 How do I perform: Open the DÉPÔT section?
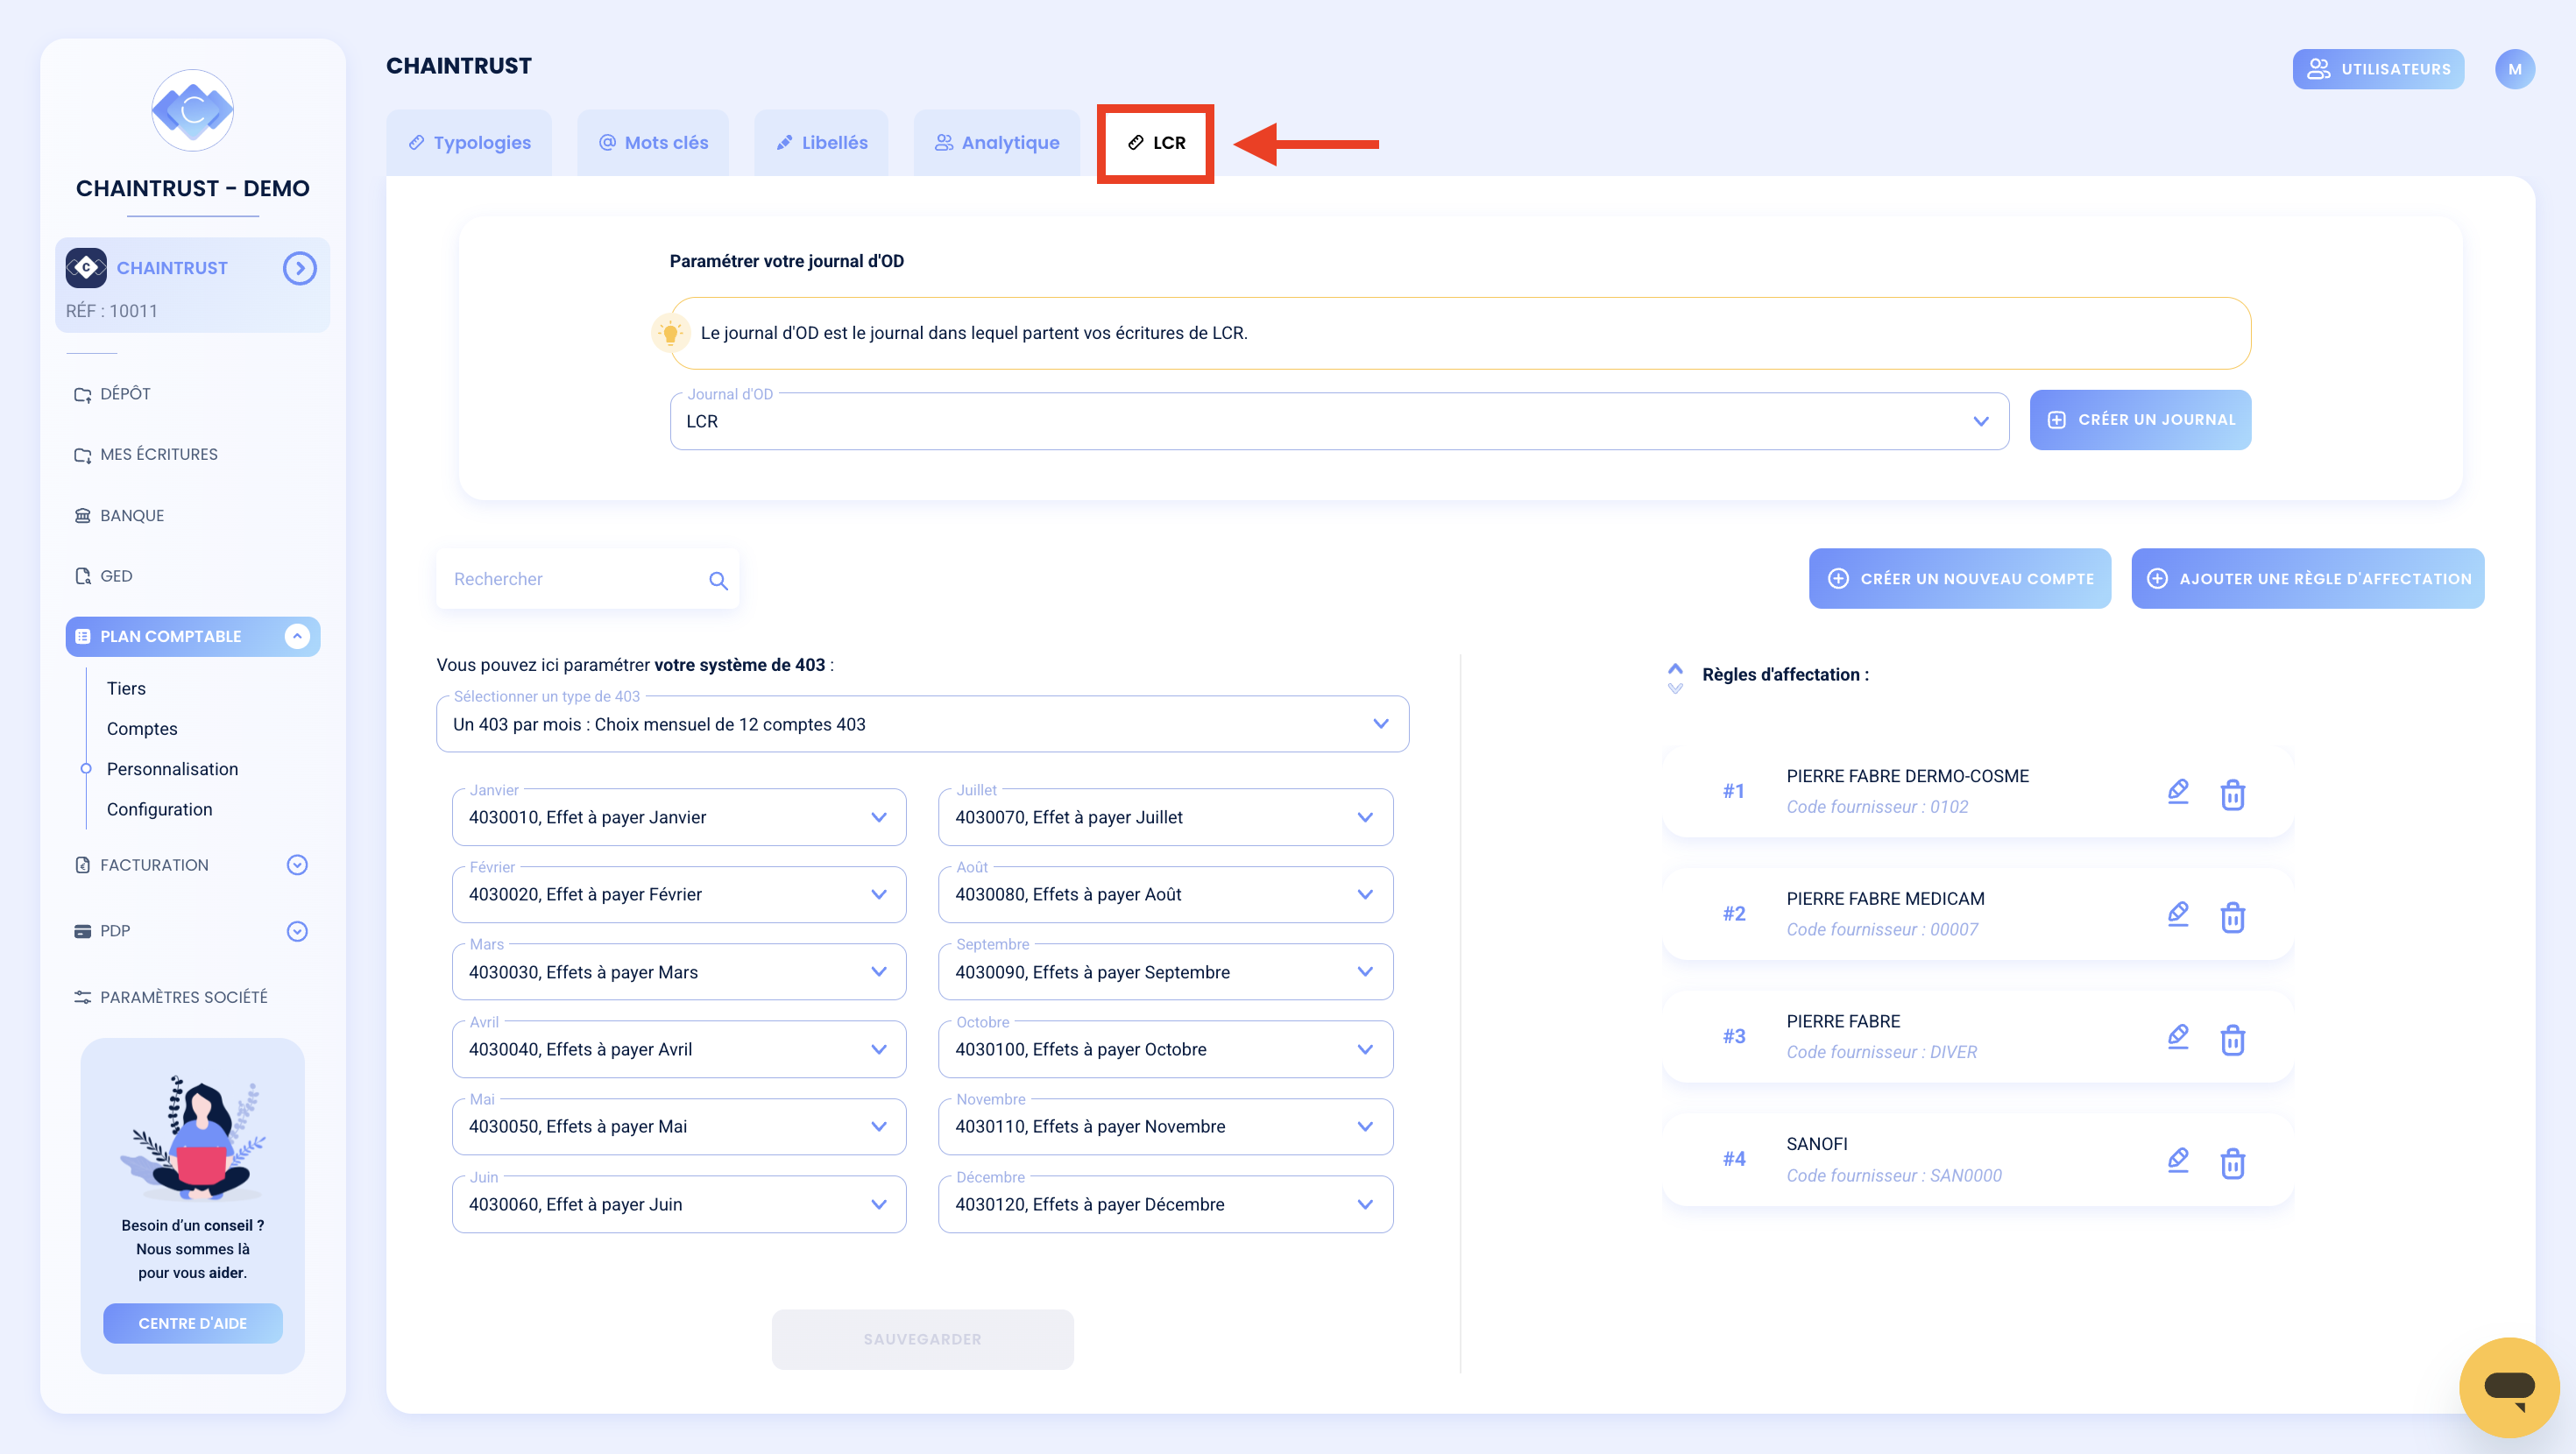coord(112,394)
